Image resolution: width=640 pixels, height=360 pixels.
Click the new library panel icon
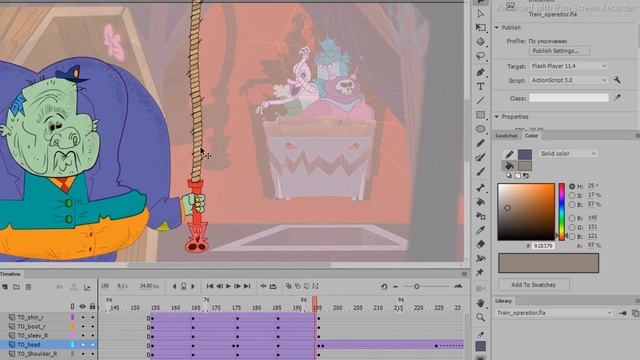635,313
